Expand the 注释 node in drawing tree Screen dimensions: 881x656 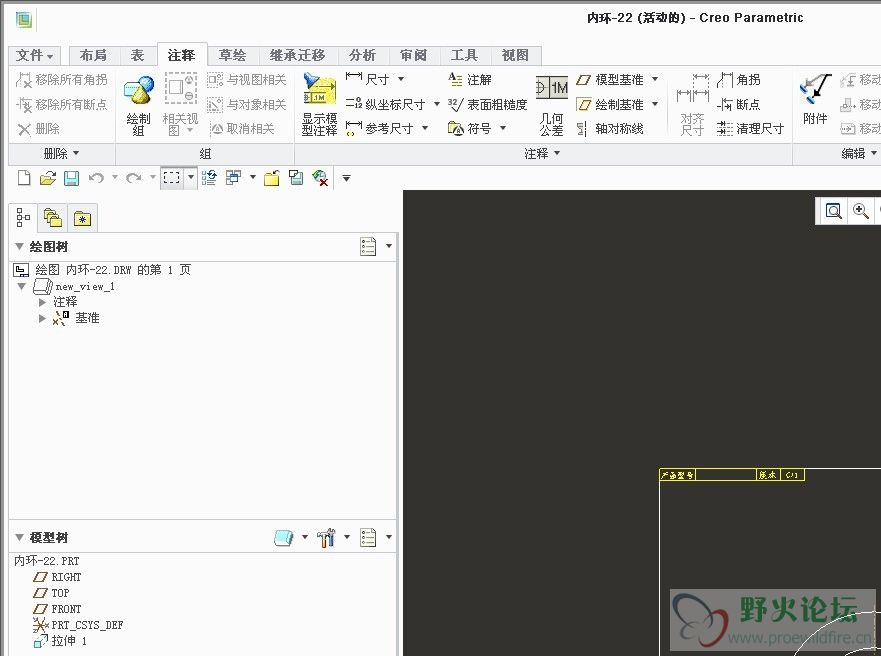click(x=42, y=302)
